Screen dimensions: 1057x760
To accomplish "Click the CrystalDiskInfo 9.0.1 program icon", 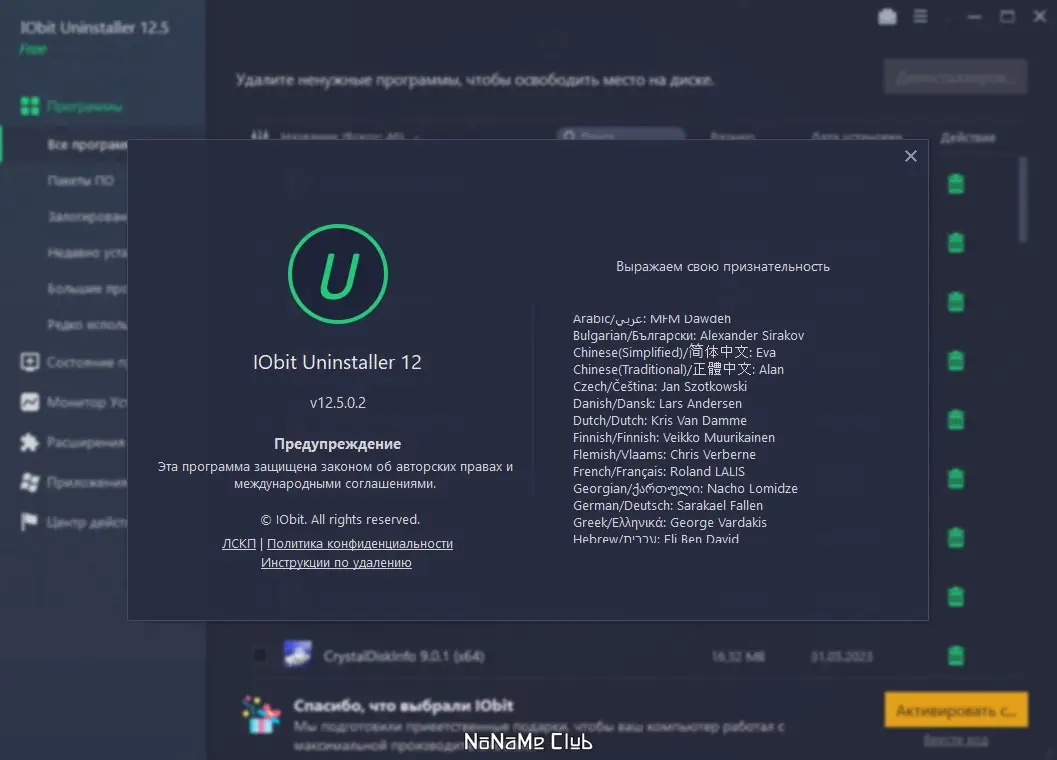I will coord(297,654).
